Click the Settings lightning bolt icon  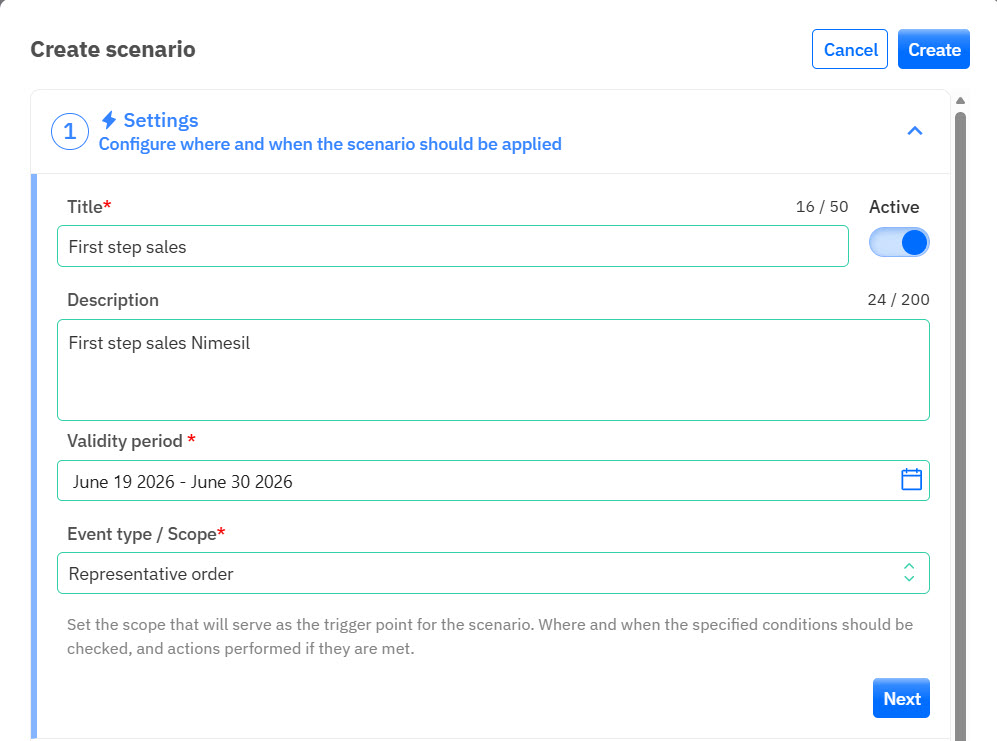[x=109, y=120]
